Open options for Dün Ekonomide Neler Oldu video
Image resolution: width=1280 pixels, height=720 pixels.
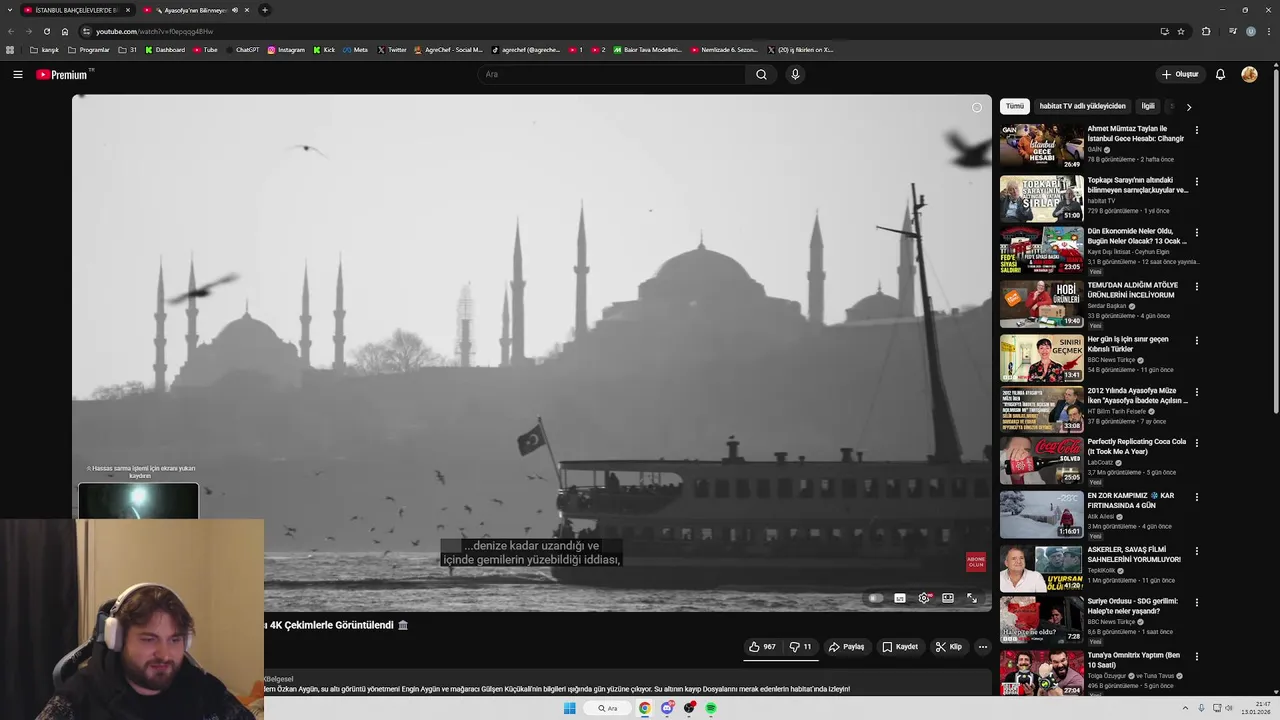(x=1196, y=233)
